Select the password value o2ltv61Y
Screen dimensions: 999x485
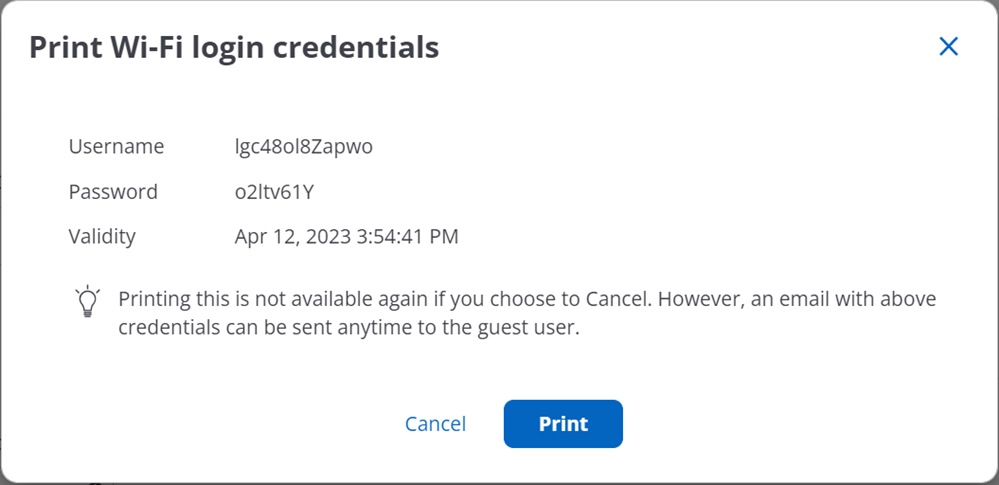tap(275, 192)
